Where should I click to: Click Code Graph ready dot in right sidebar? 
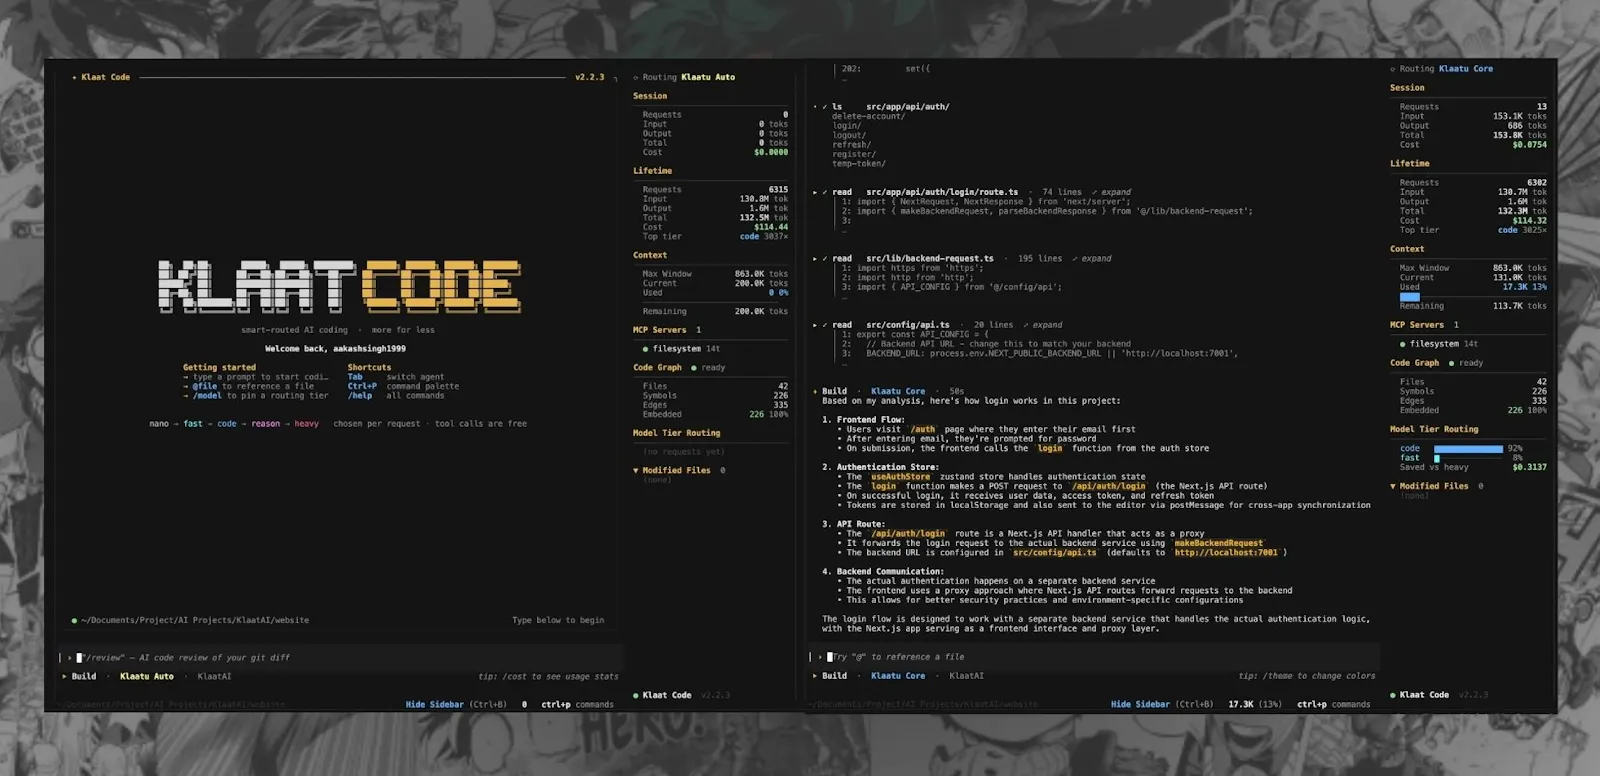[x=1451, y=363]
